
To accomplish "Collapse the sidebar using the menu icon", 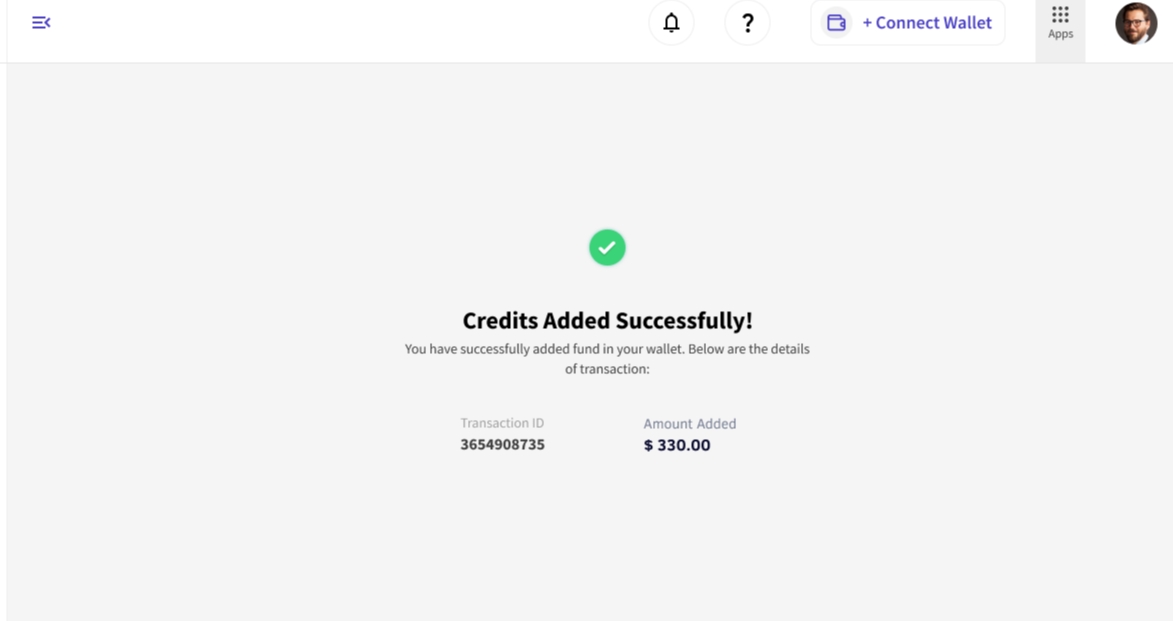I will coord(41,23).
